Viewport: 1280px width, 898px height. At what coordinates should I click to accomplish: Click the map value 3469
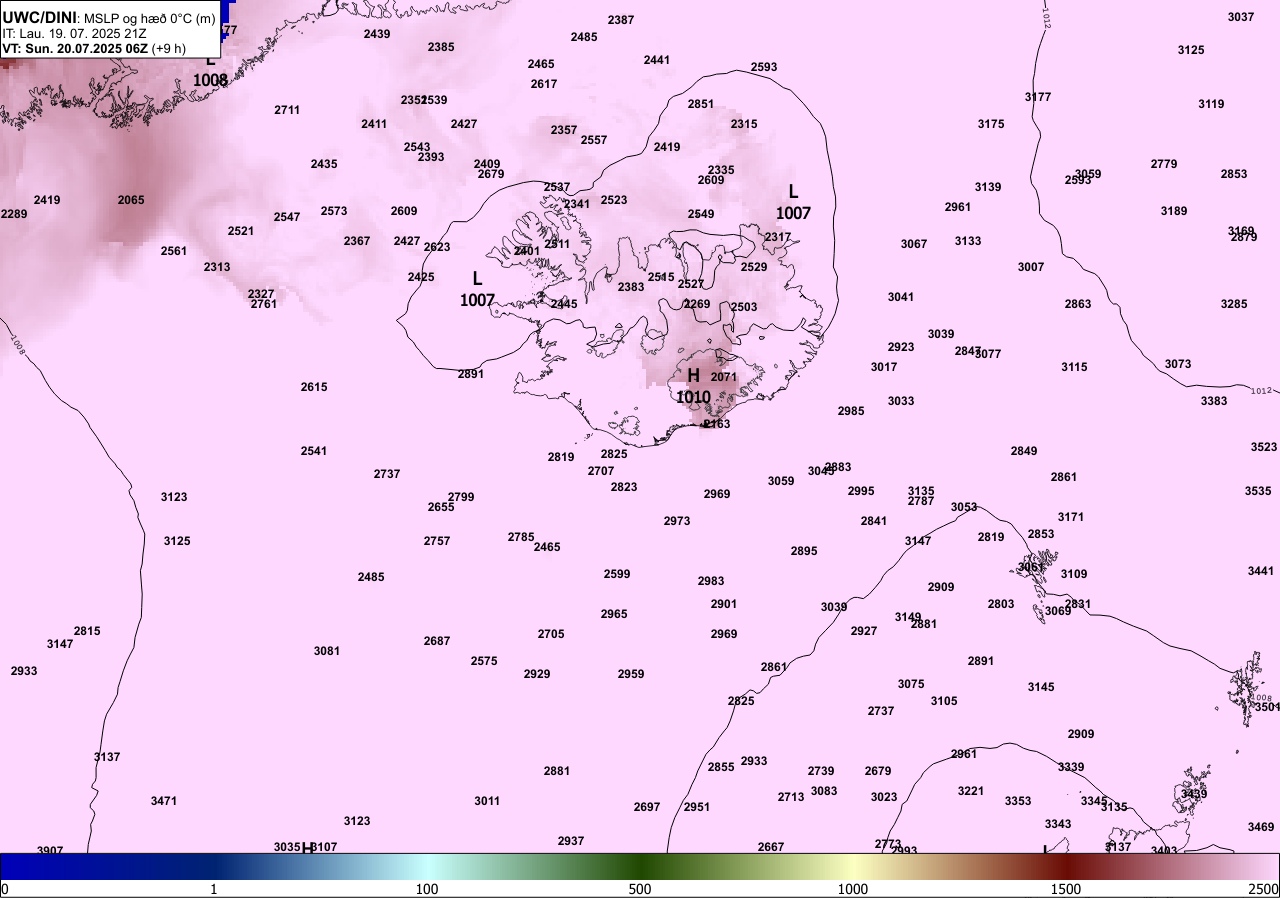1261,827
